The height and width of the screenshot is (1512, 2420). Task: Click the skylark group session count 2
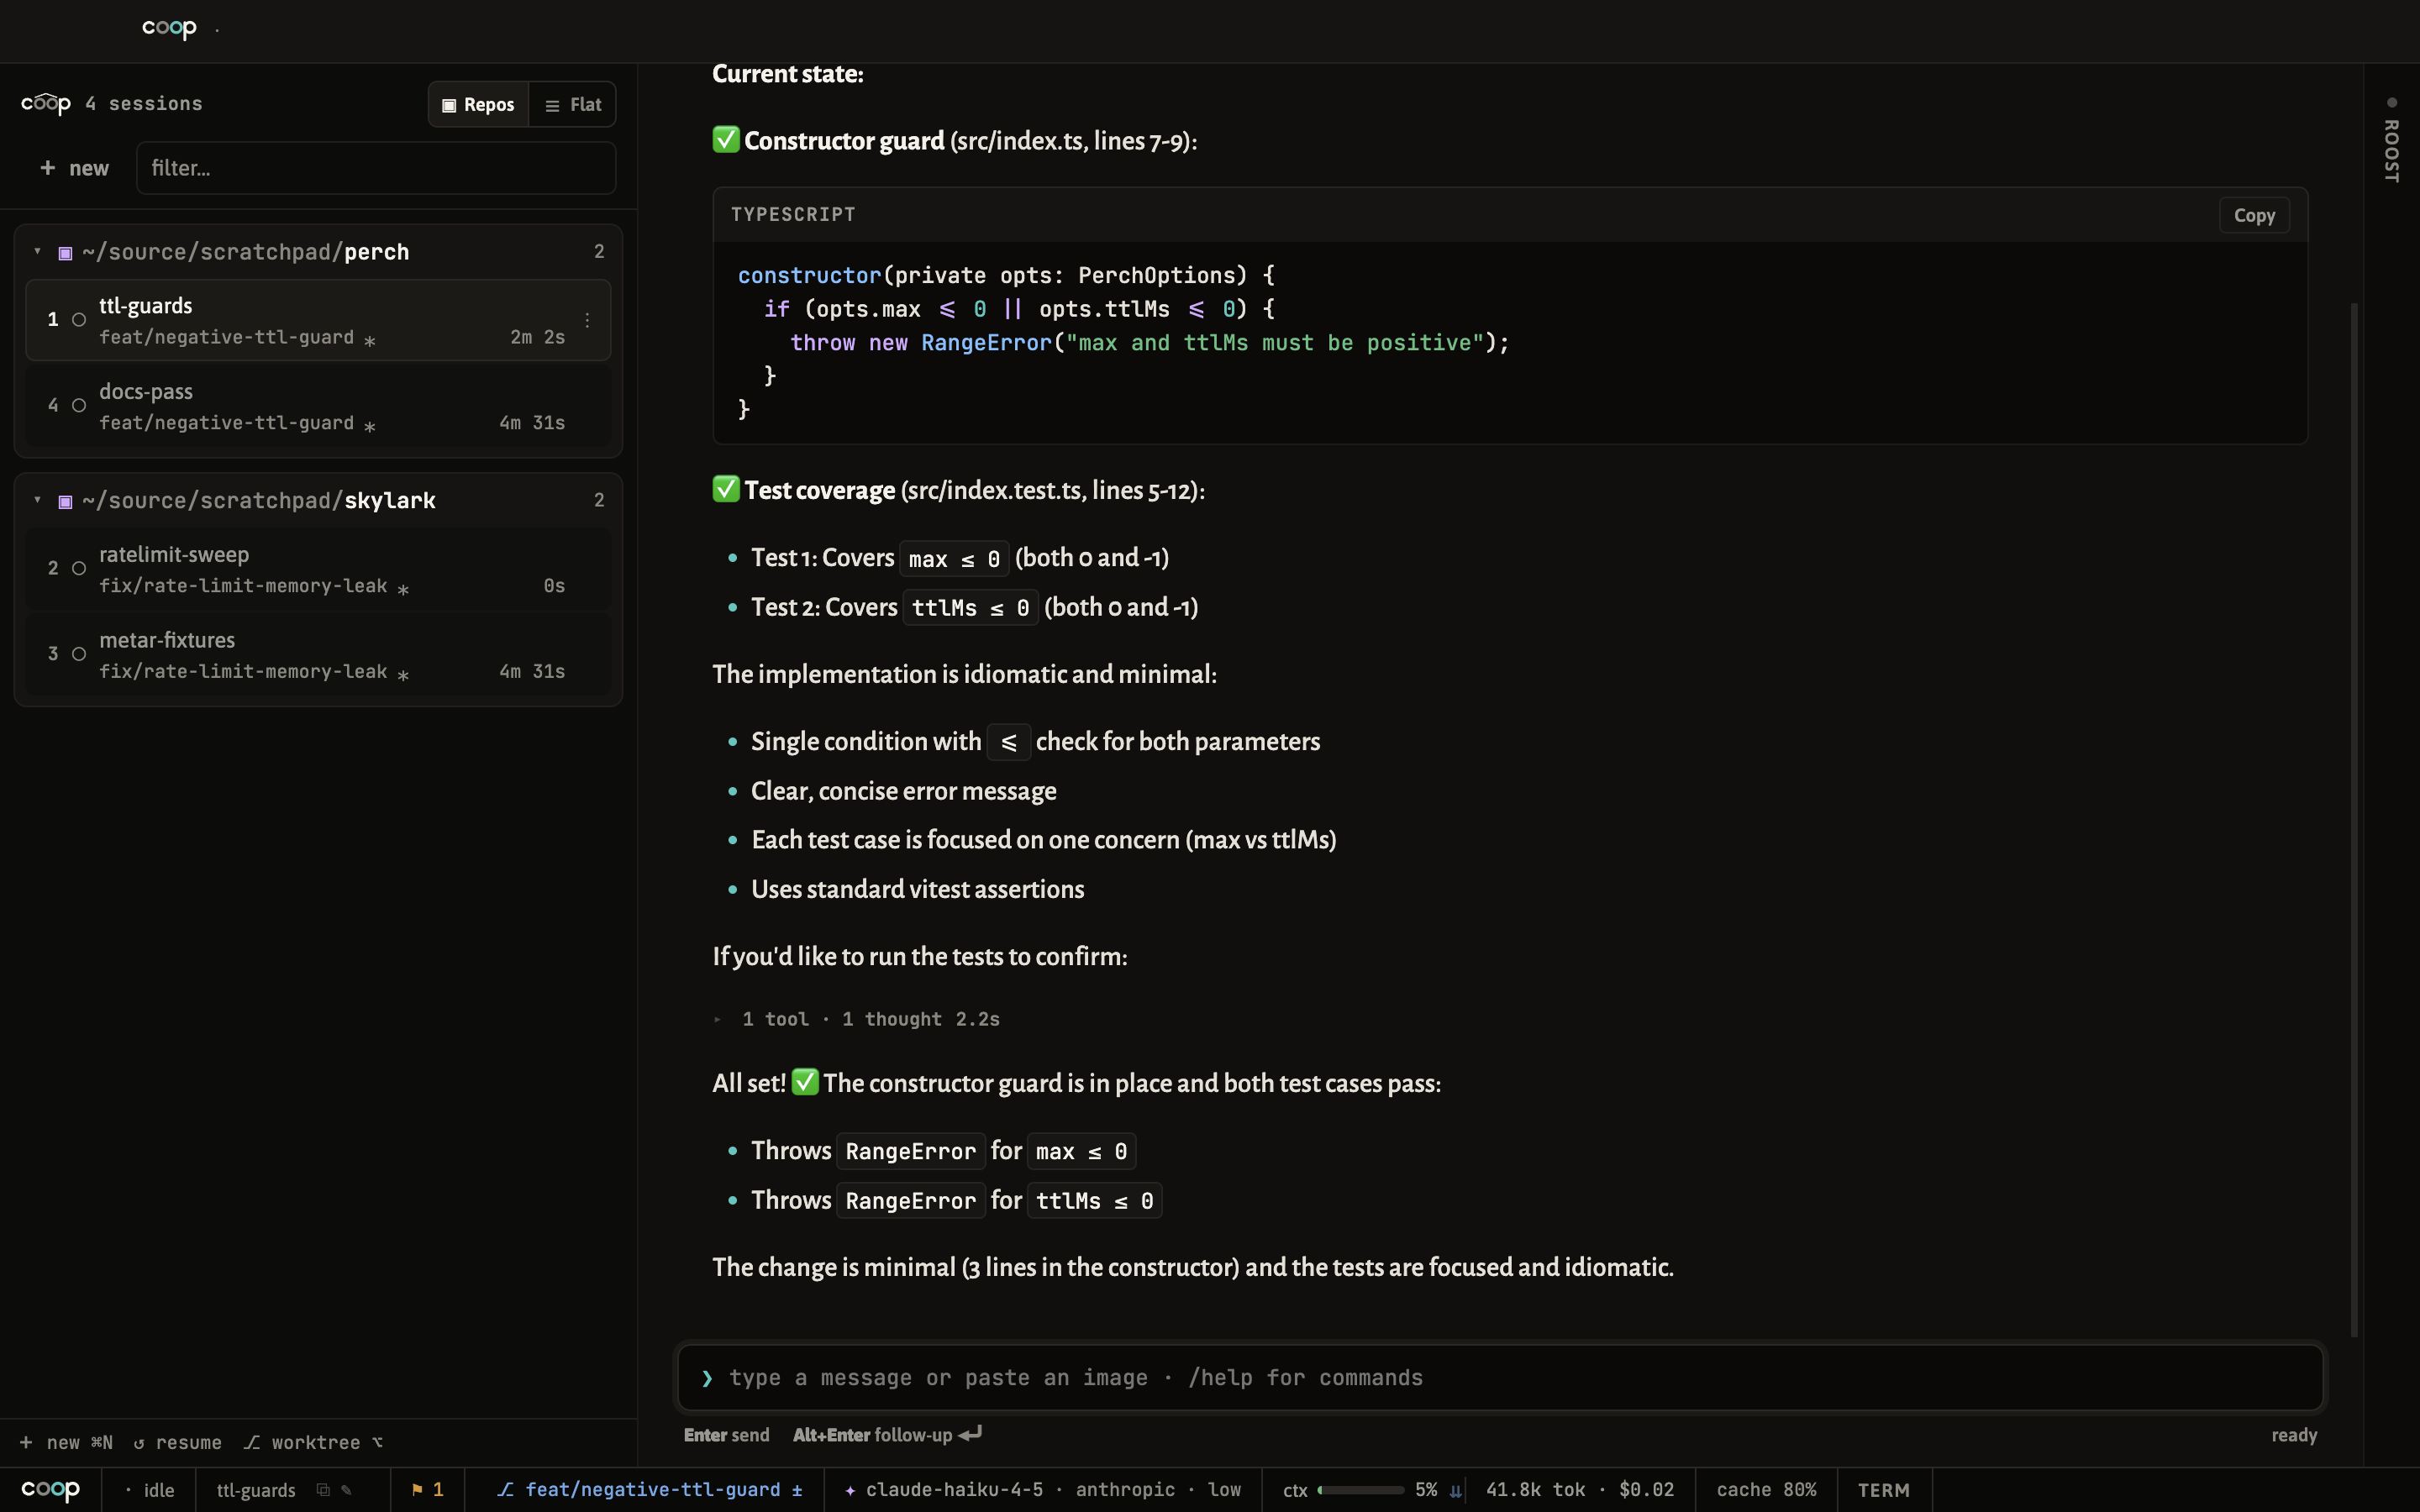click(x=599, y=500)
